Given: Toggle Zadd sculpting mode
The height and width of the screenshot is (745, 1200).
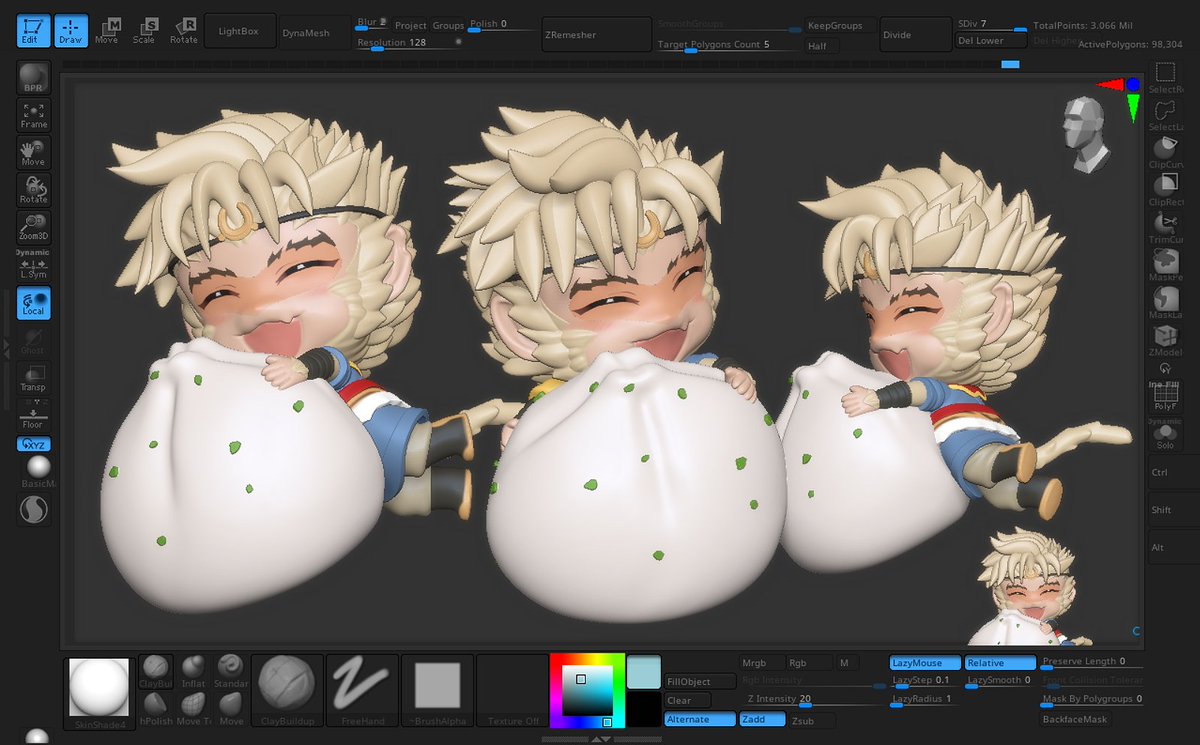Looking at the screenshot, I should click(762, 720).
